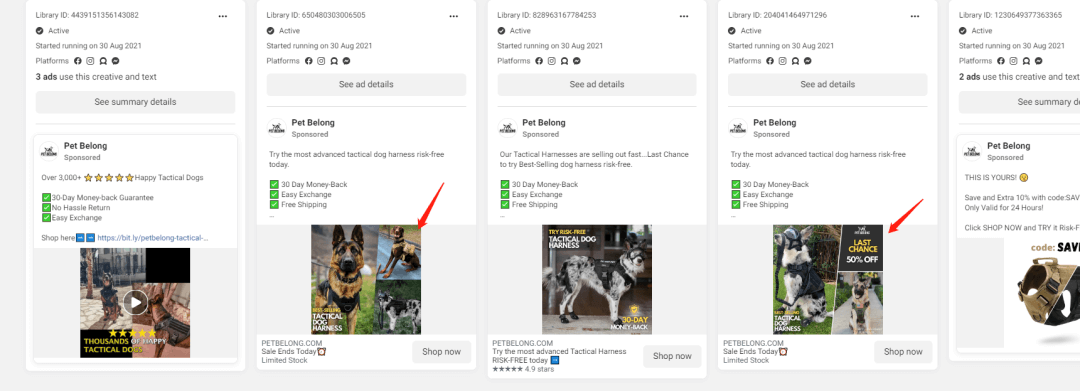Click Facebook platform icon on first ad card
Screen dimensions: 1080x391
[x=78, y=61]
